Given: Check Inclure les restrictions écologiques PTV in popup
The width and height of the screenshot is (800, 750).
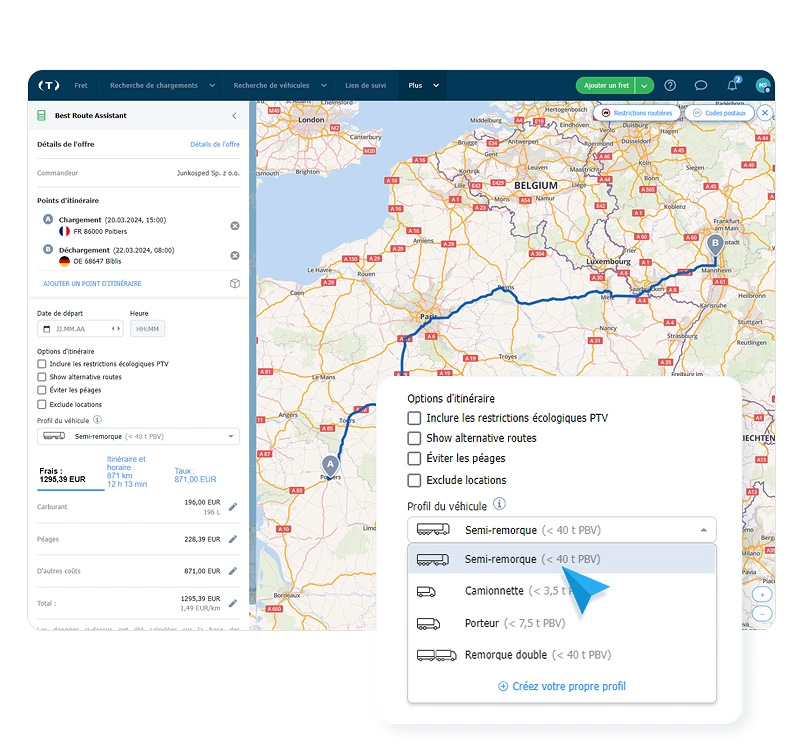Looking at the screenshot, I should point(414,418).
